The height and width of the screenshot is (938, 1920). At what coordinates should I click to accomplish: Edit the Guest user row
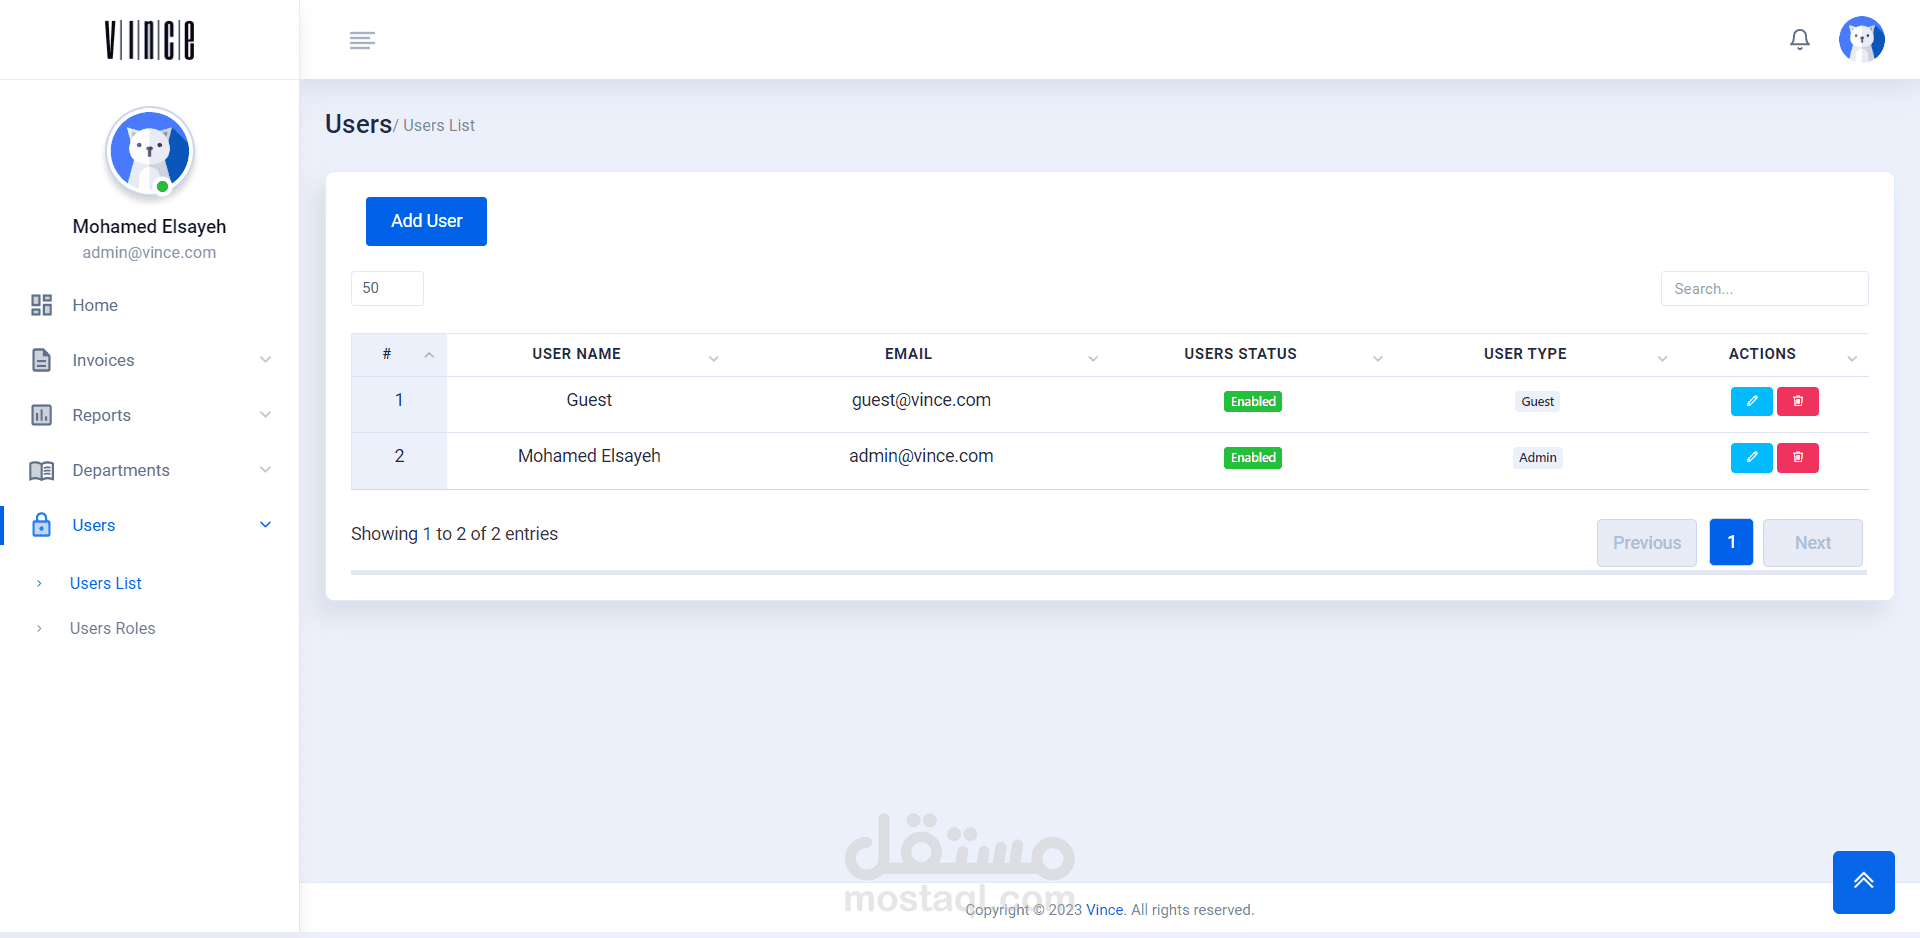click(x=1752, y=401)
